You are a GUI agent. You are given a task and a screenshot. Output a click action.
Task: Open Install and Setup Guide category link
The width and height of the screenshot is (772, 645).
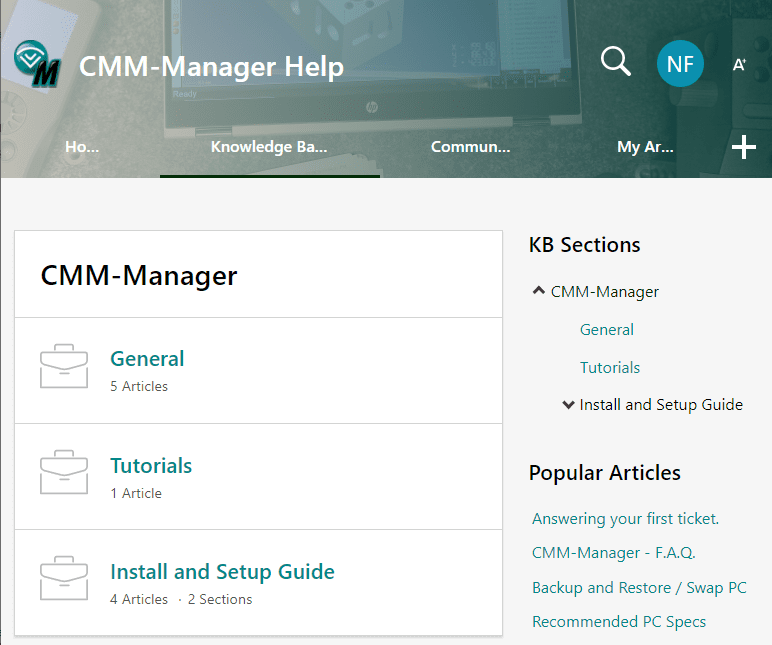(x=223, y=572)
